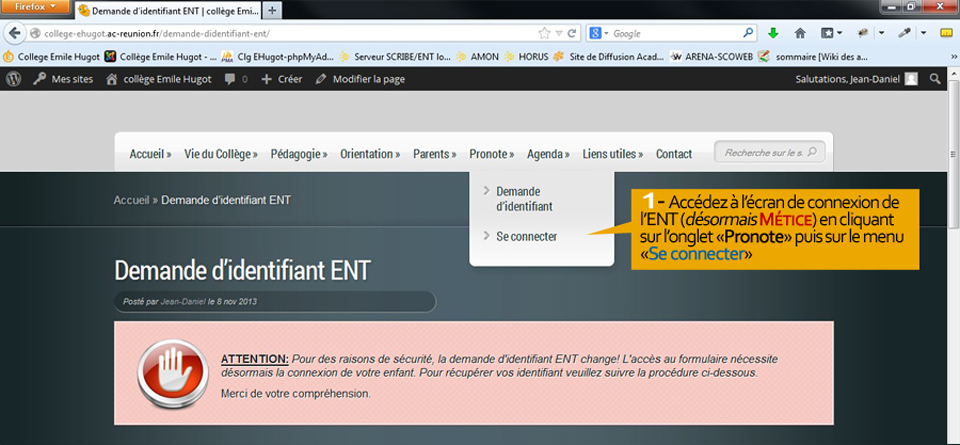Open the Firefox application menu
The width and height of the screenshot is (960, 445).
point(37,7)
